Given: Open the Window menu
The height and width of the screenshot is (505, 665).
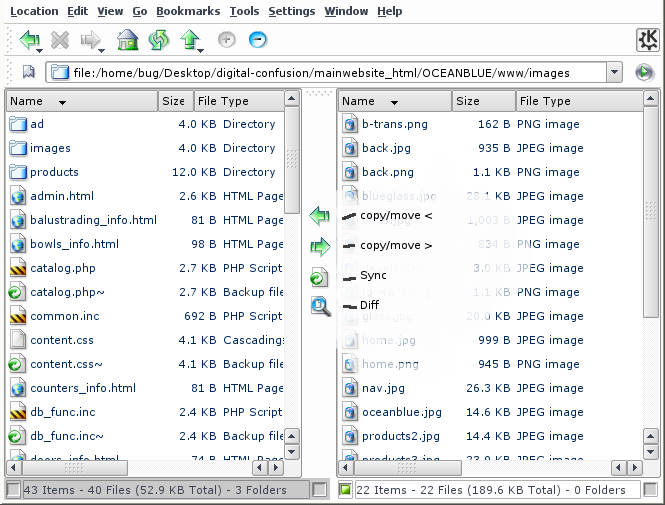Looking at the screenshot, I should pyautogui.click(x=346, y=11).
